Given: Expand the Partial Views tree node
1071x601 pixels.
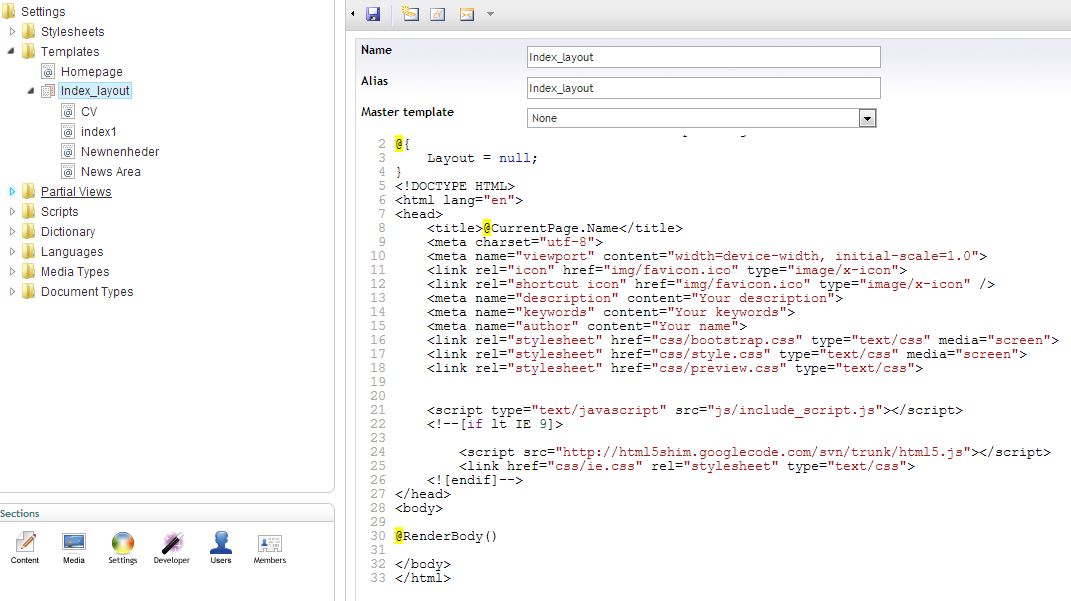Looking at the screenshot, I should (12, 191).
